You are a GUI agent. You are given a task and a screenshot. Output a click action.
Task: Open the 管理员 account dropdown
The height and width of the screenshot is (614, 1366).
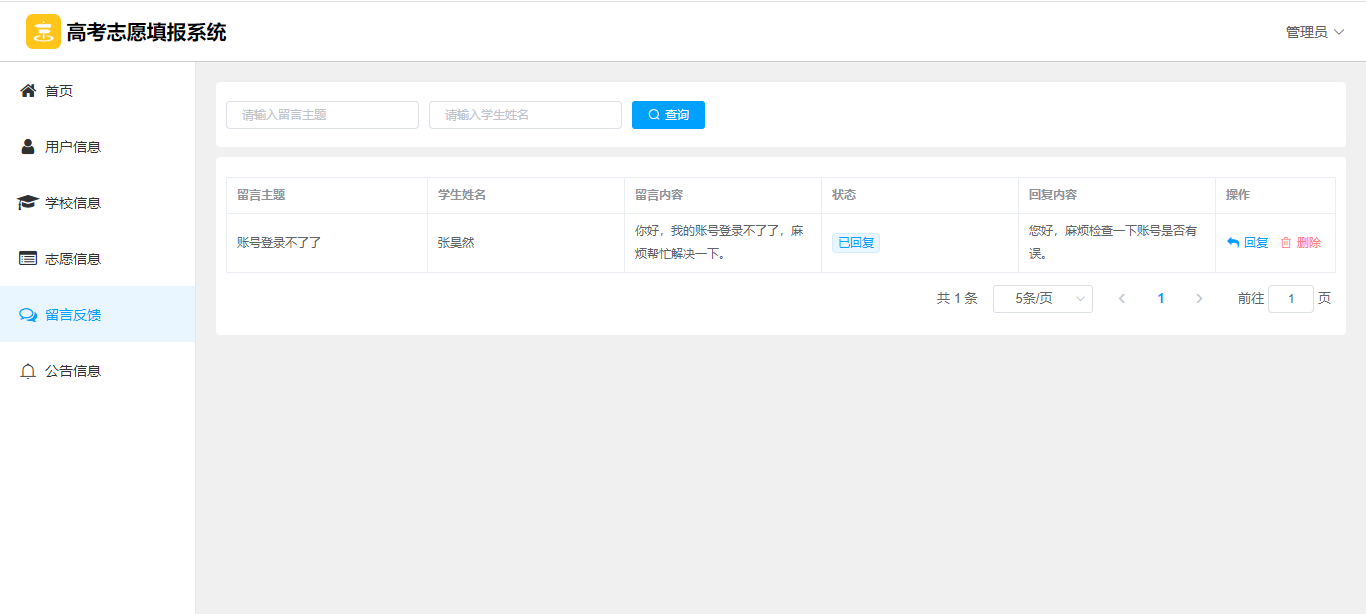[x=1314, y=32]
